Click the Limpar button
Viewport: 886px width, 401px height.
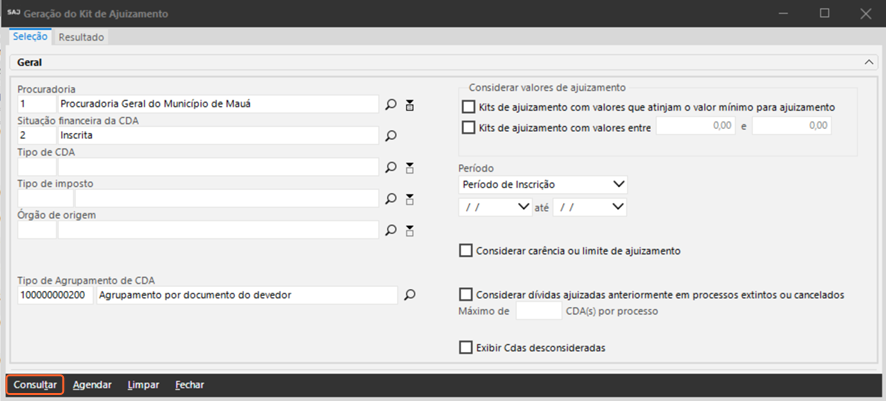click(x=143, y=385)
